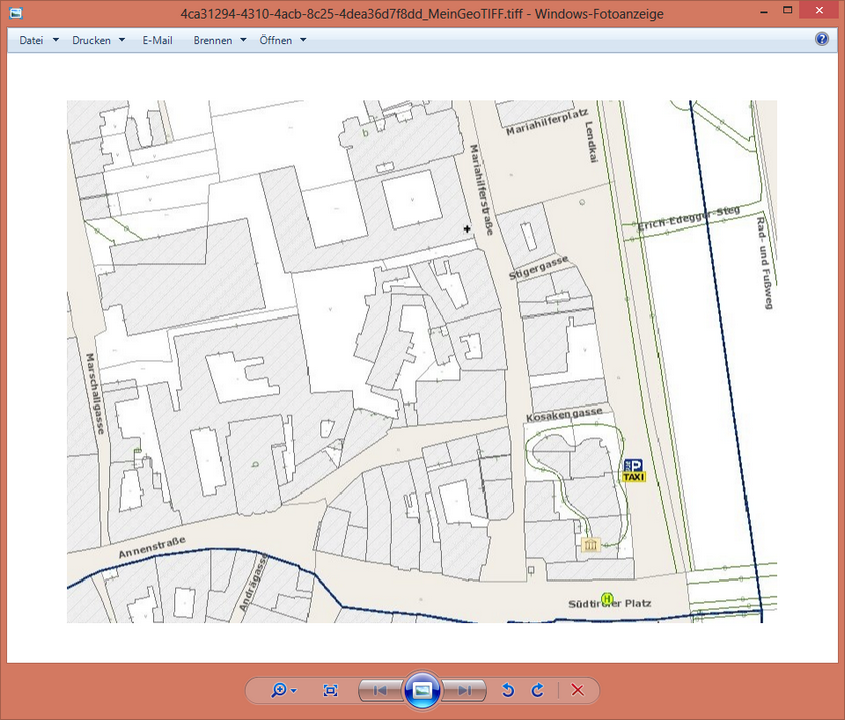The width and height of the screenshot is (845, 720).
Task: Click the museum building icon on the map
Action: click(x=590, y=545)
